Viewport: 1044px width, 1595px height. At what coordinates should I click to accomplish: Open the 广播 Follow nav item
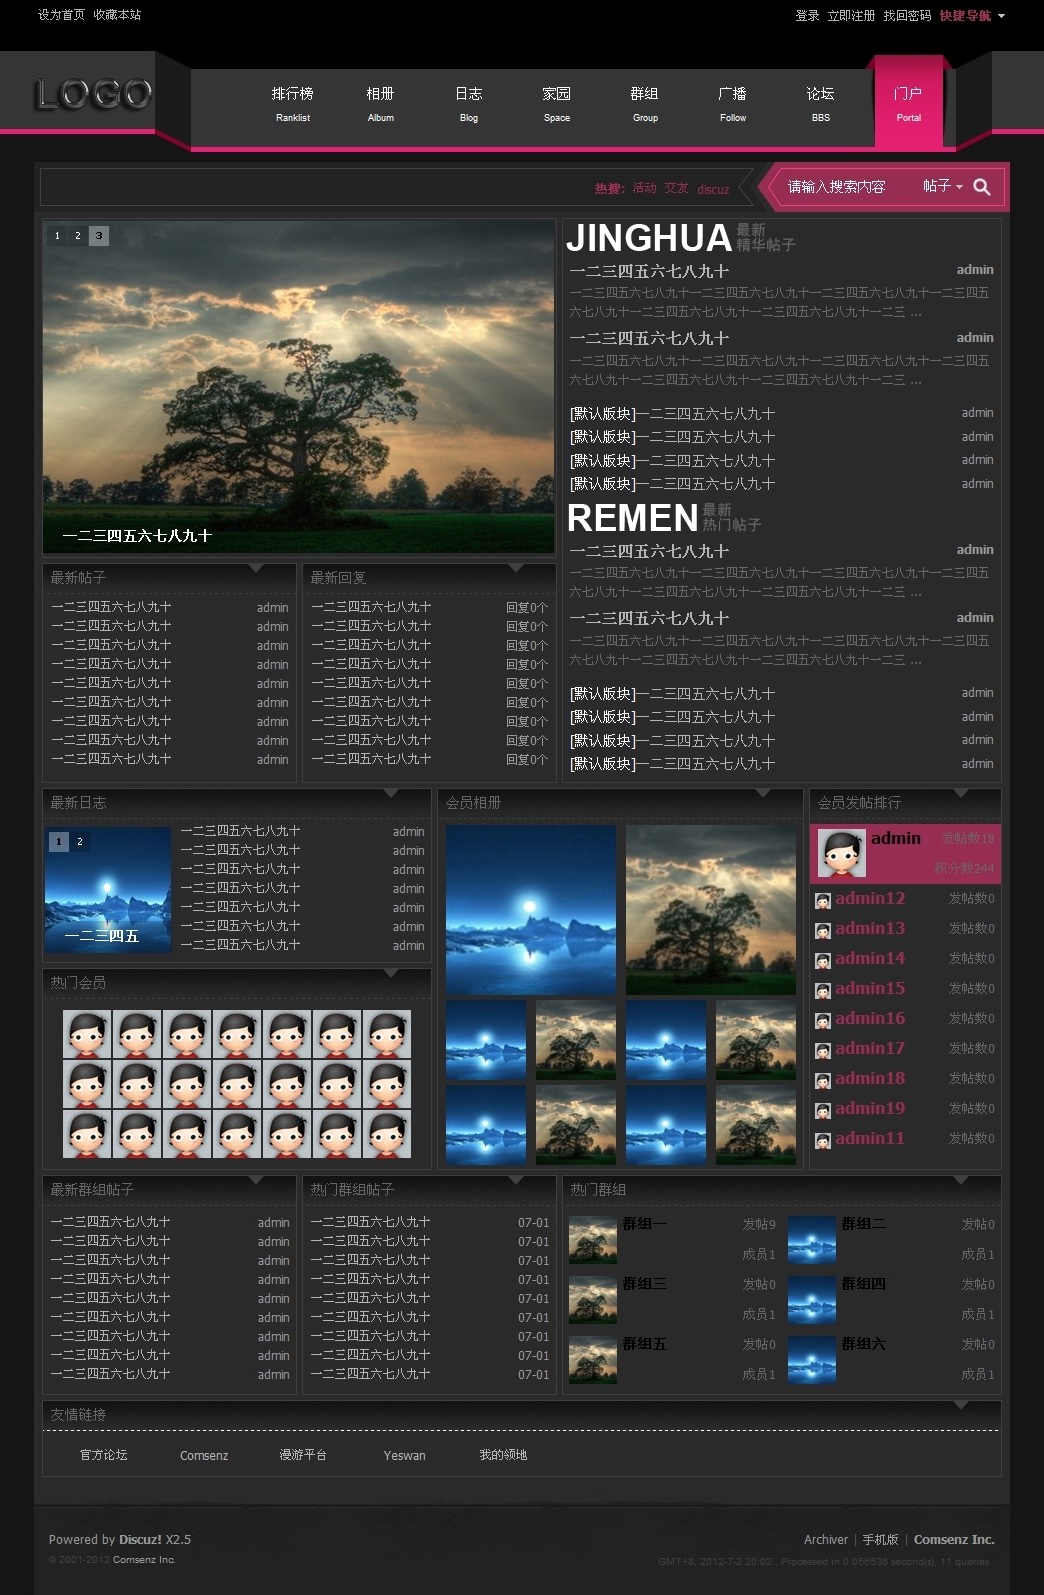[x=733, y=104]
